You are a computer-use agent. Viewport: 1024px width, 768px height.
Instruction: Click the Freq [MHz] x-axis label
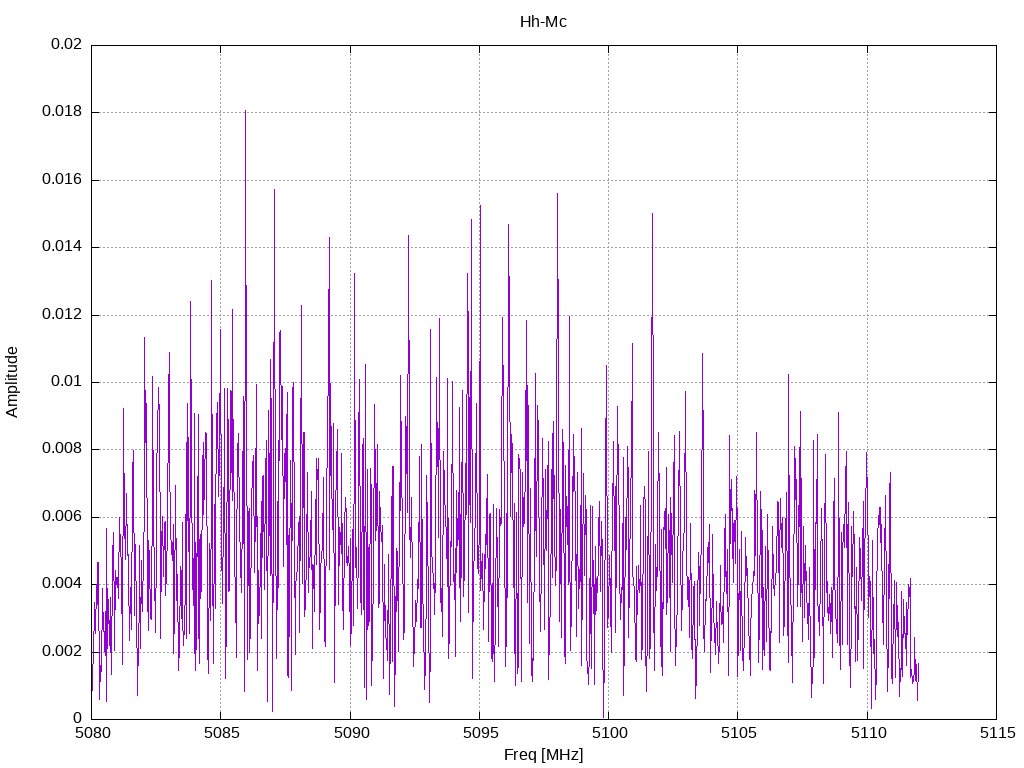(543, 755)
